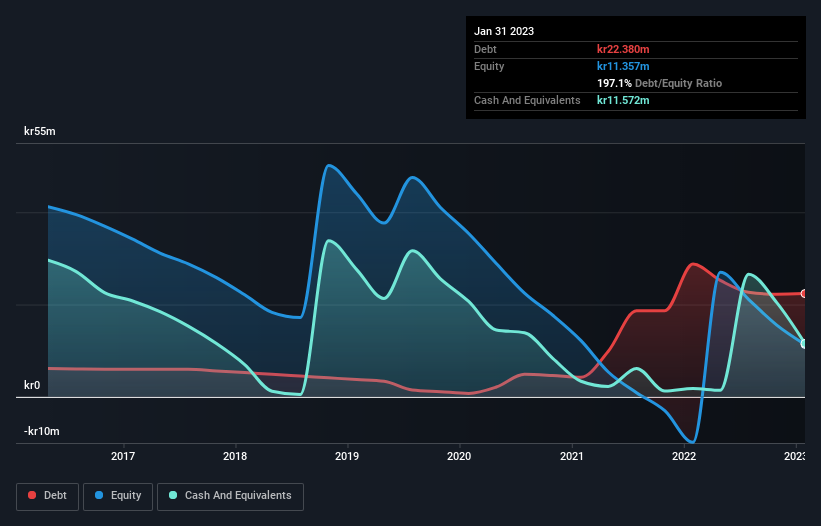Click the 2019 x-axis label

(x=347, y=456)
